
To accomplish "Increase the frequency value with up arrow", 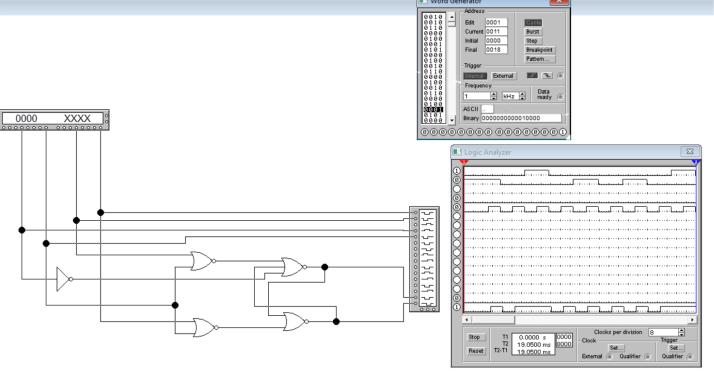I will pyautogui.click(x=494, y=94).
